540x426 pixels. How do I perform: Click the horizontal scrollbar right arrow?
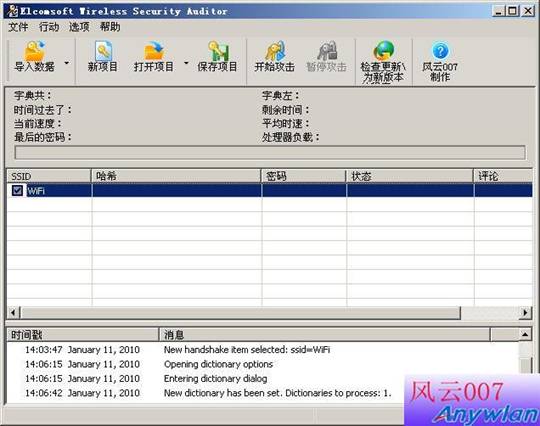point(526,313)
